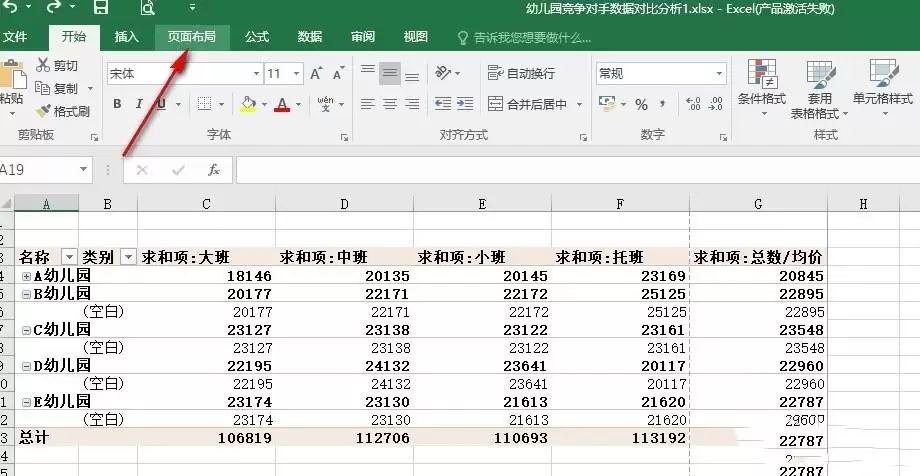Image resolution: width=920 pixels, height=476 pixels.
Task: Open the fill color dropdown arrow
Action: 264,105
